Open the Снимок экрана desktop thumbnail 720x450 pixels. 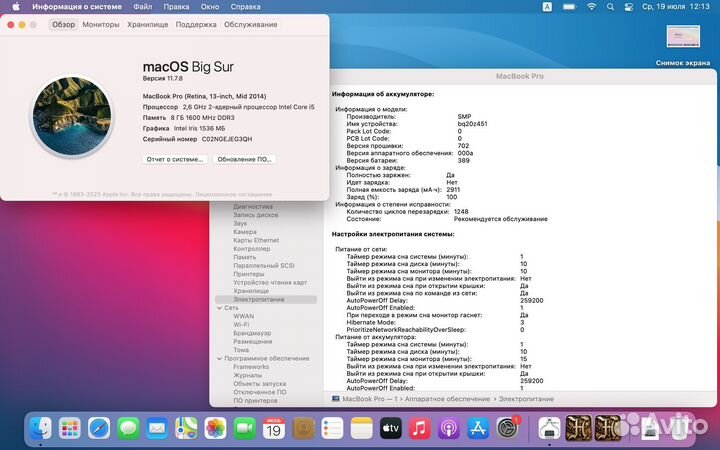pyautogui.click(x=683, y=37)
